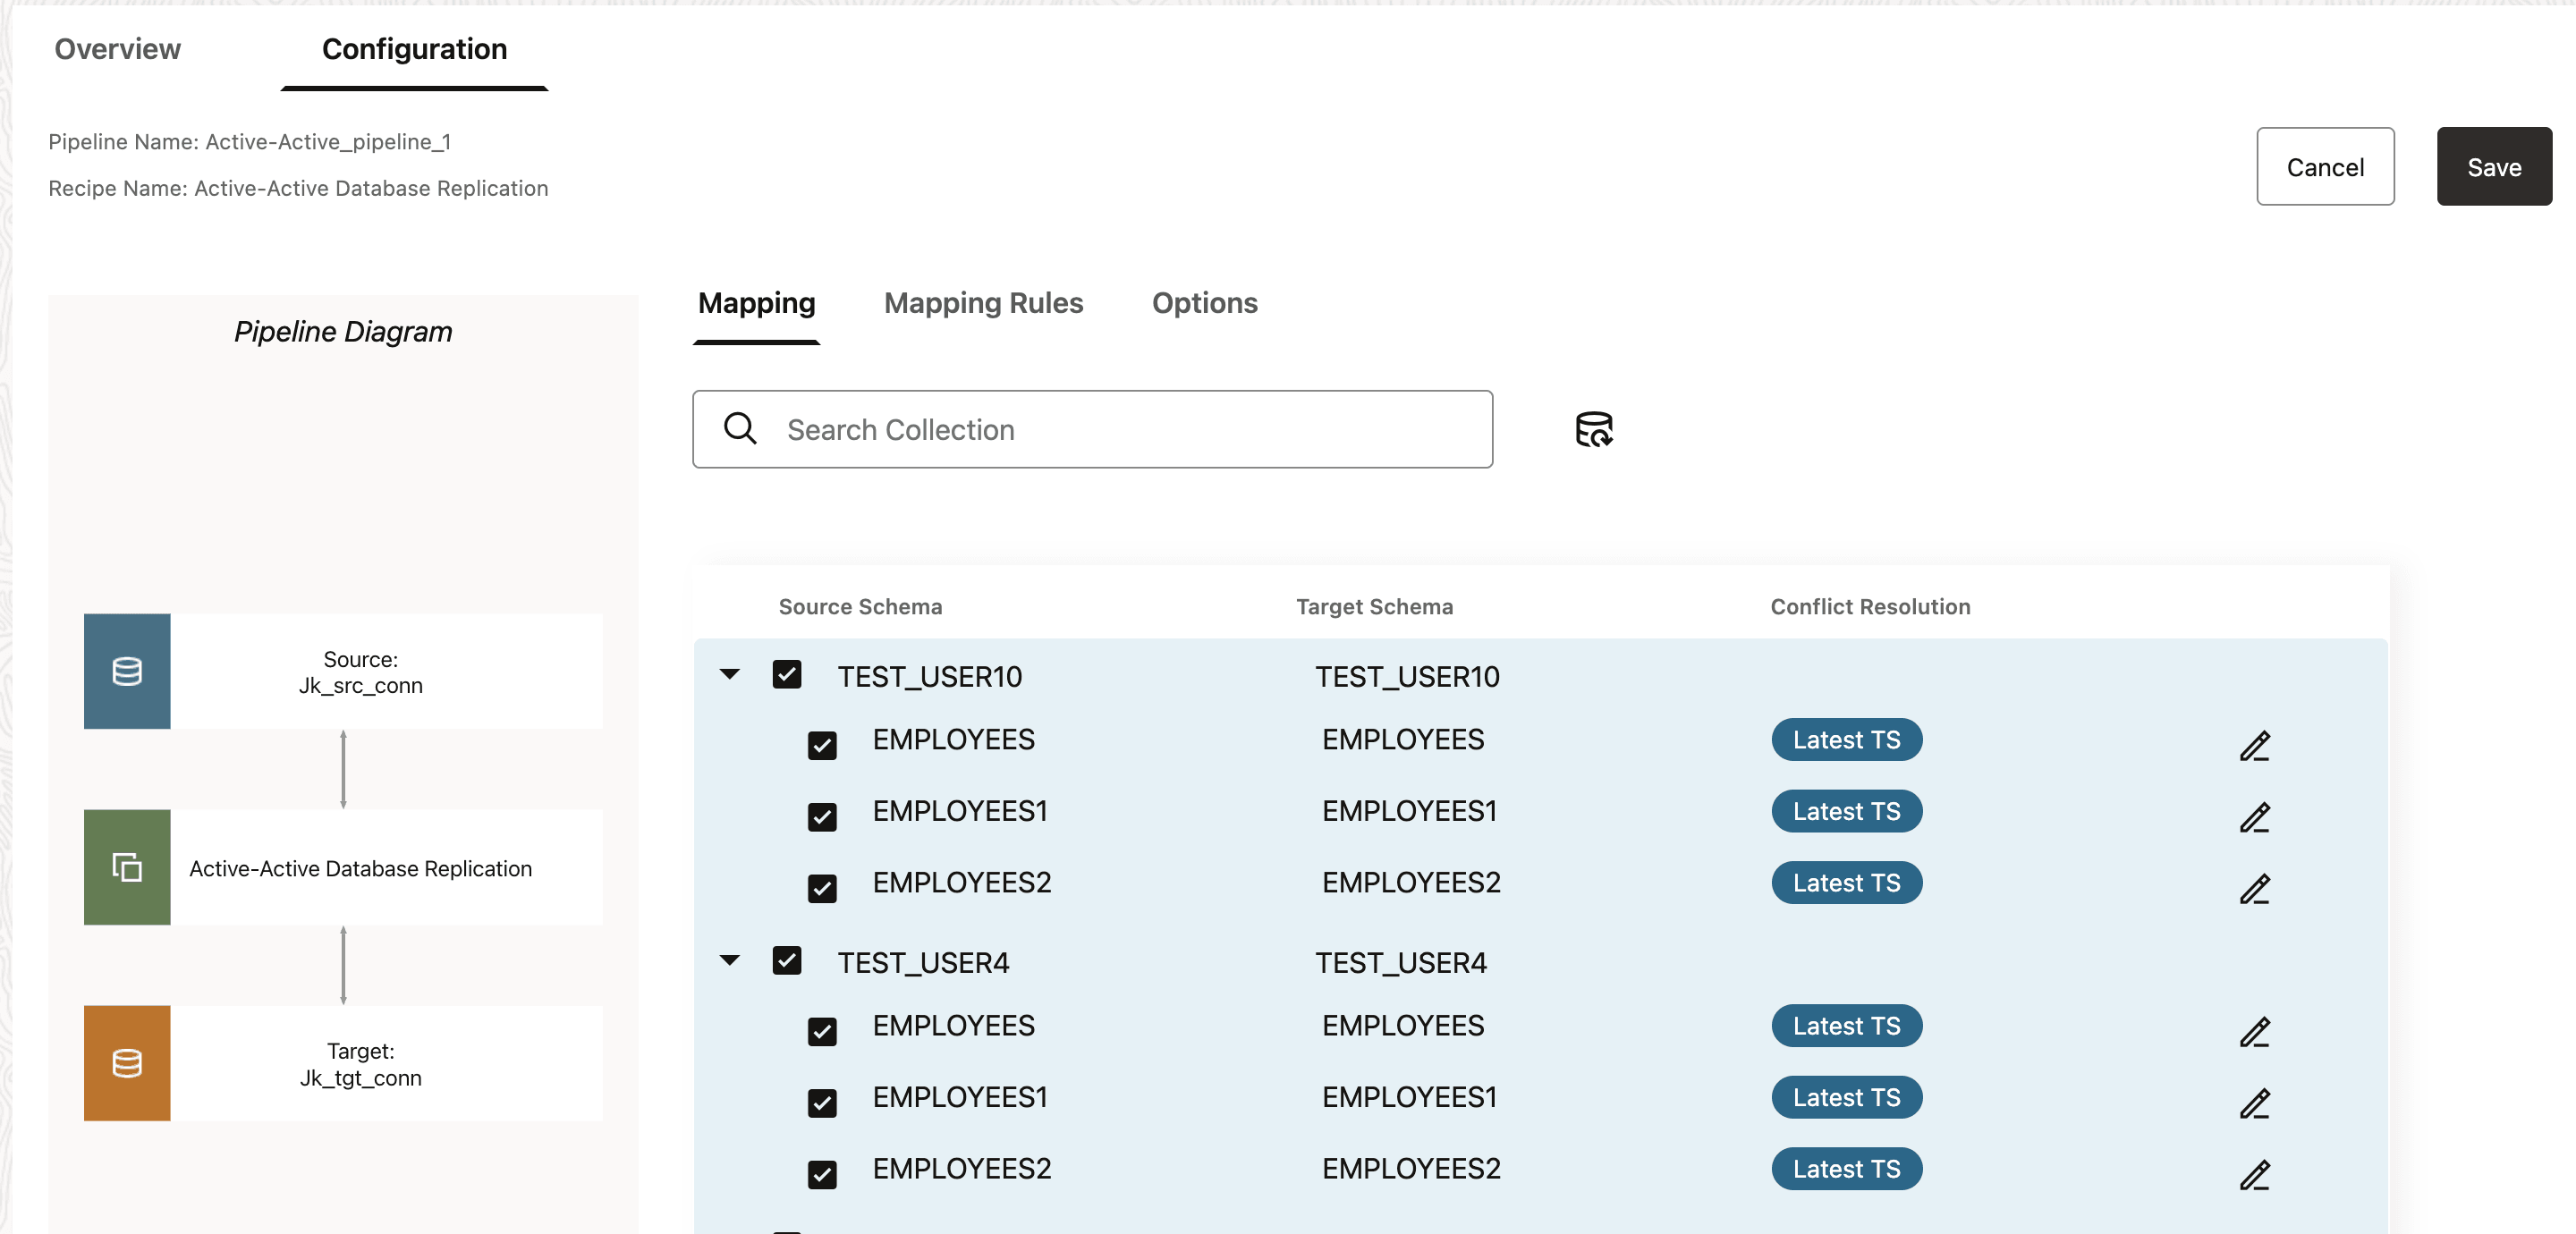Edit conflict resolution for TEST_USER10 EMPLOYEES
The image size is (2576, 1234).
(2254, 746)
